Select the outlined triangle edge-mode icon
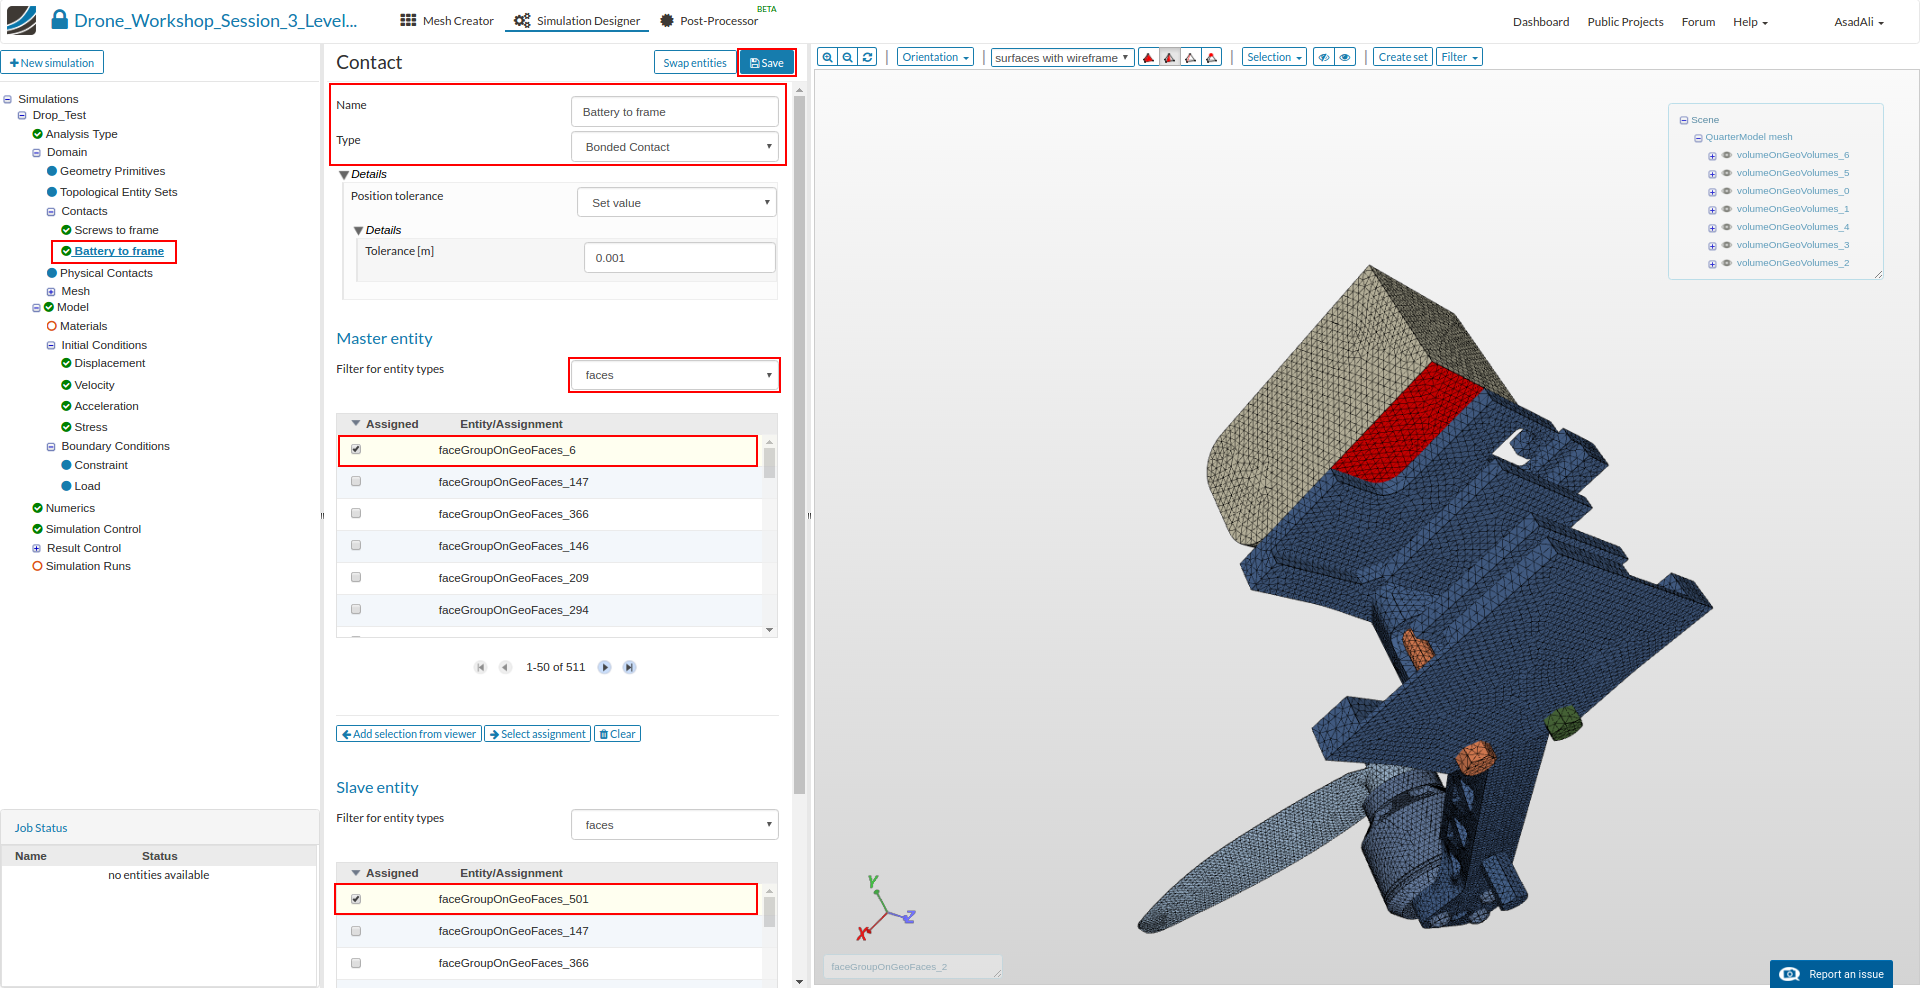The width and height of the screenshot is (1920, 988). 1191,57
